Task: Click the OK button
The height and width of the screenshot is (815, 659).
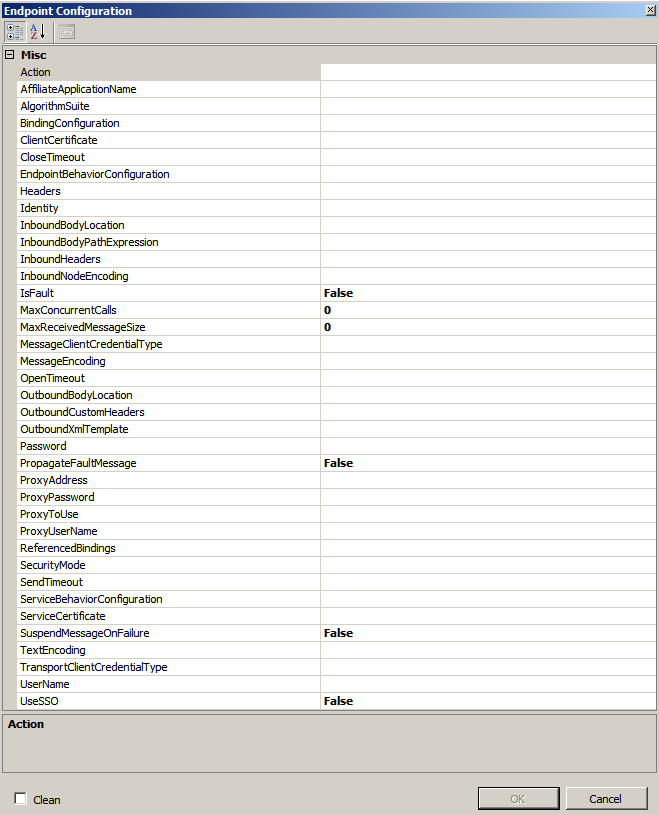Action: tap(518, 798)
